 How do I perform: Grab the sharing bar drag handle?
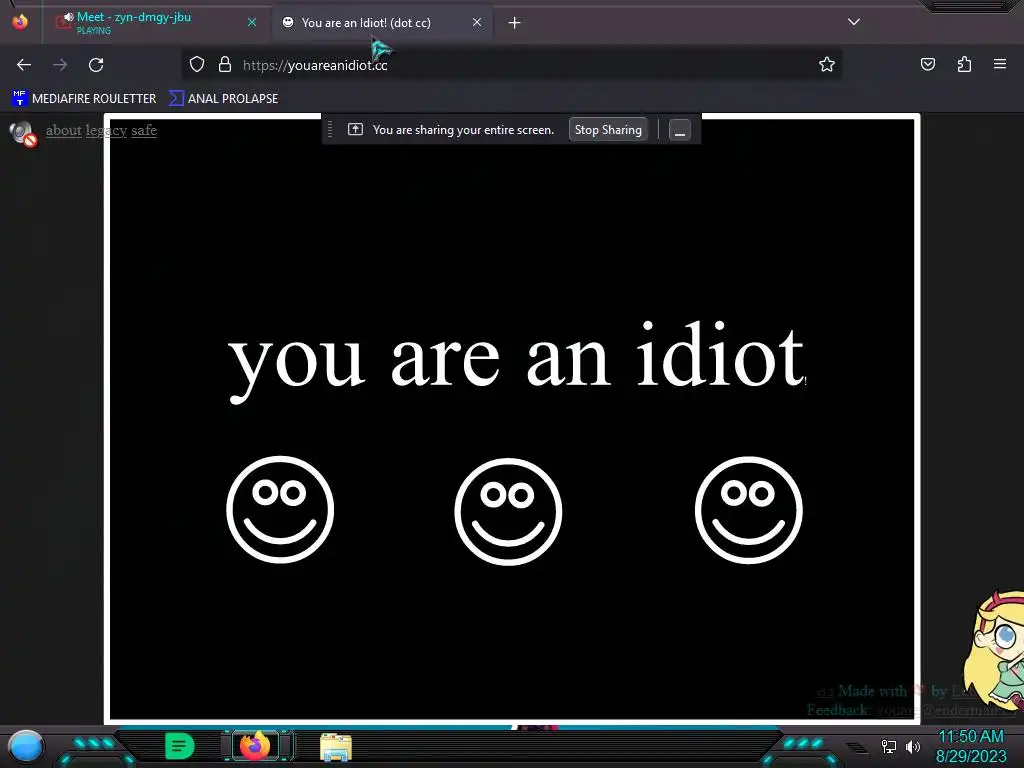click(x=330, y=129)
